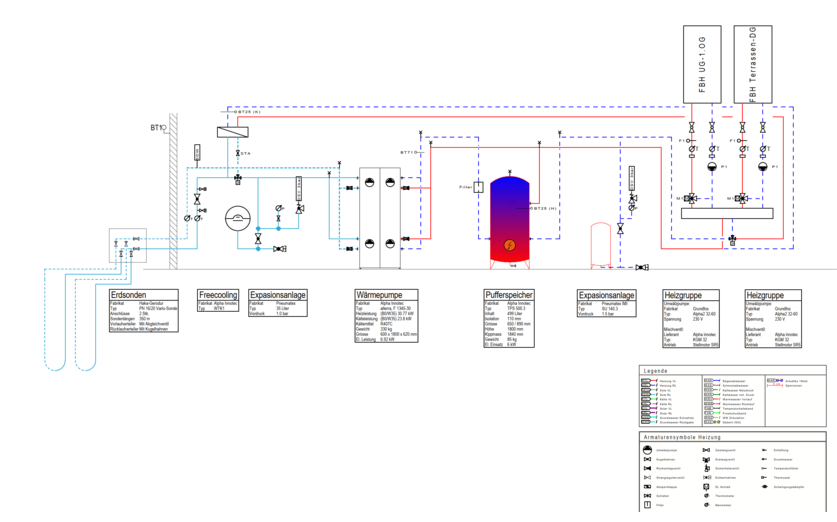Select the FBH UG-1.OG box

(x=702, y=64)
